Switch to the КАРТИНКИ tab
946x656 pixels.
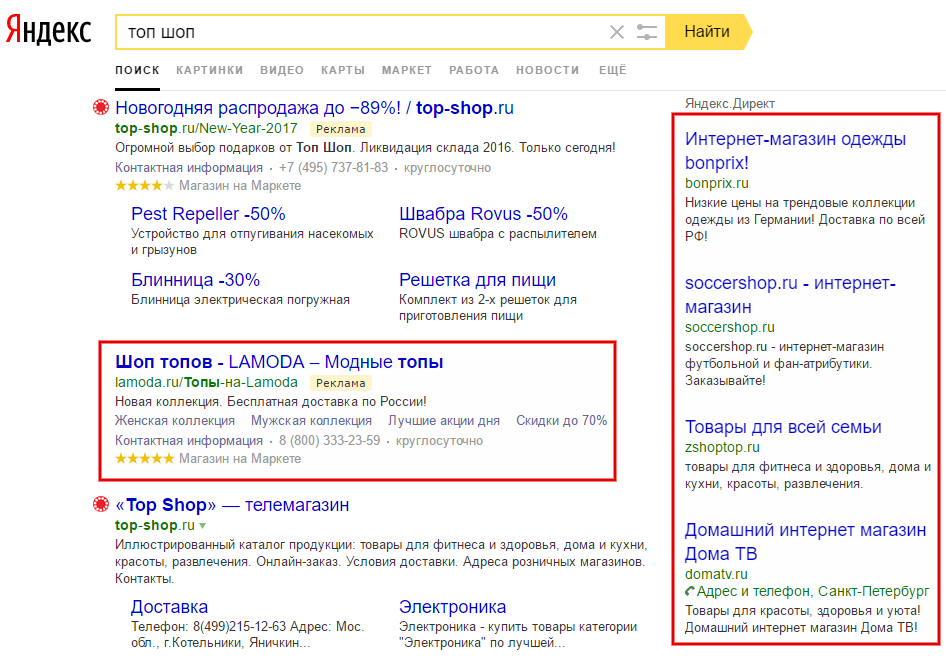[209, 70]
